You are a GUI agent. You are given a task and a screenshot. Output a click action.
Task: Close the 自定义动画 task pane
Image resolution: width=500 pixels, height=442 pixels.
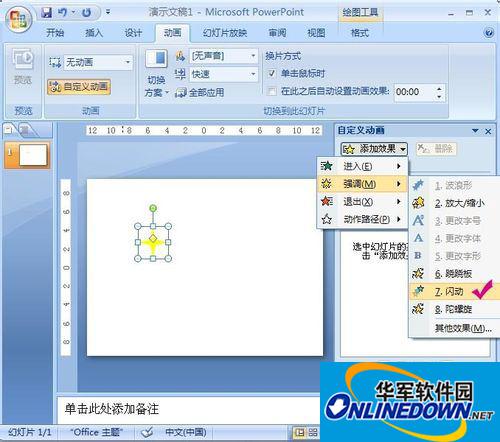pos(488,131)
